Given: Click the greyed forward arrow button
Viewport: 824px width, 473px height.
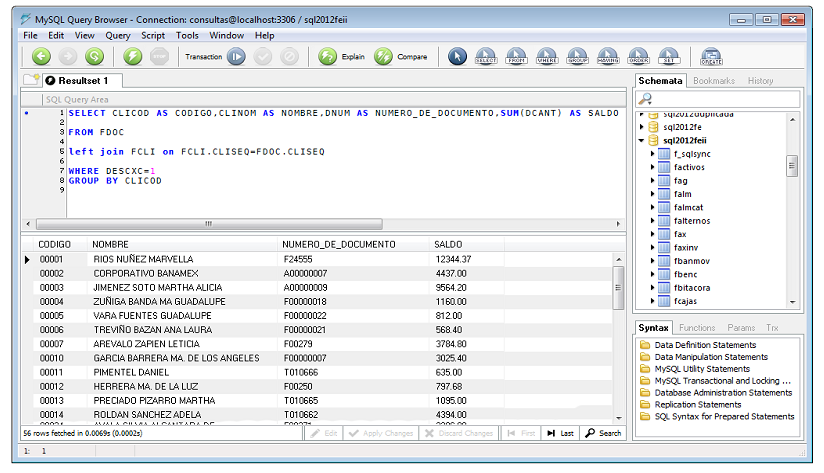Looking at the screenshot, I should pos(68,56).
